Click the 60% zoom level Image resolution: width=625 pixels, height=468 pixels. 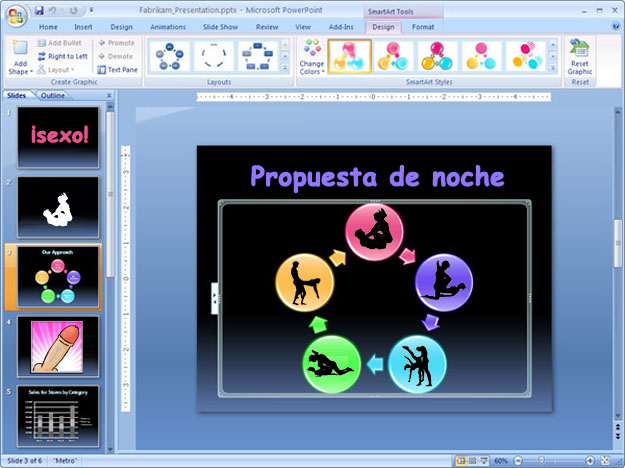(x=501, y=461)
